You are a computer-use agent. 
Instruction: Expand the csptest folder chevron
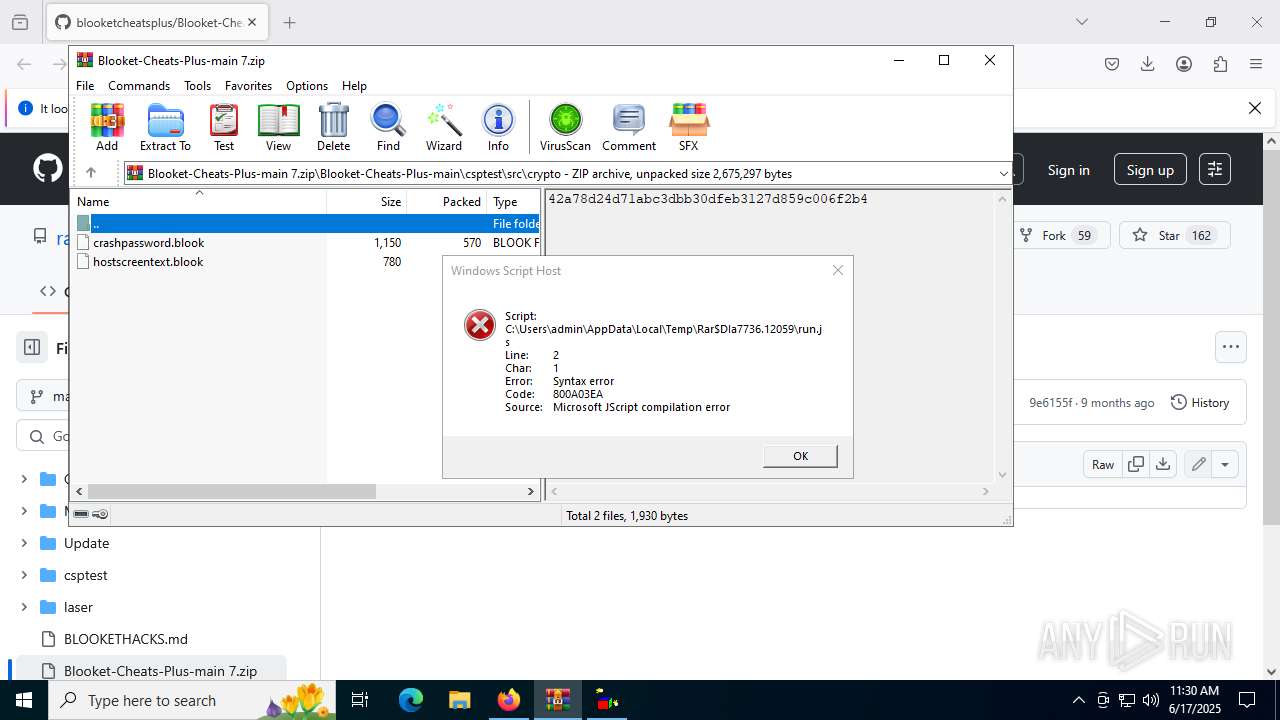click(x=24, y=575)
